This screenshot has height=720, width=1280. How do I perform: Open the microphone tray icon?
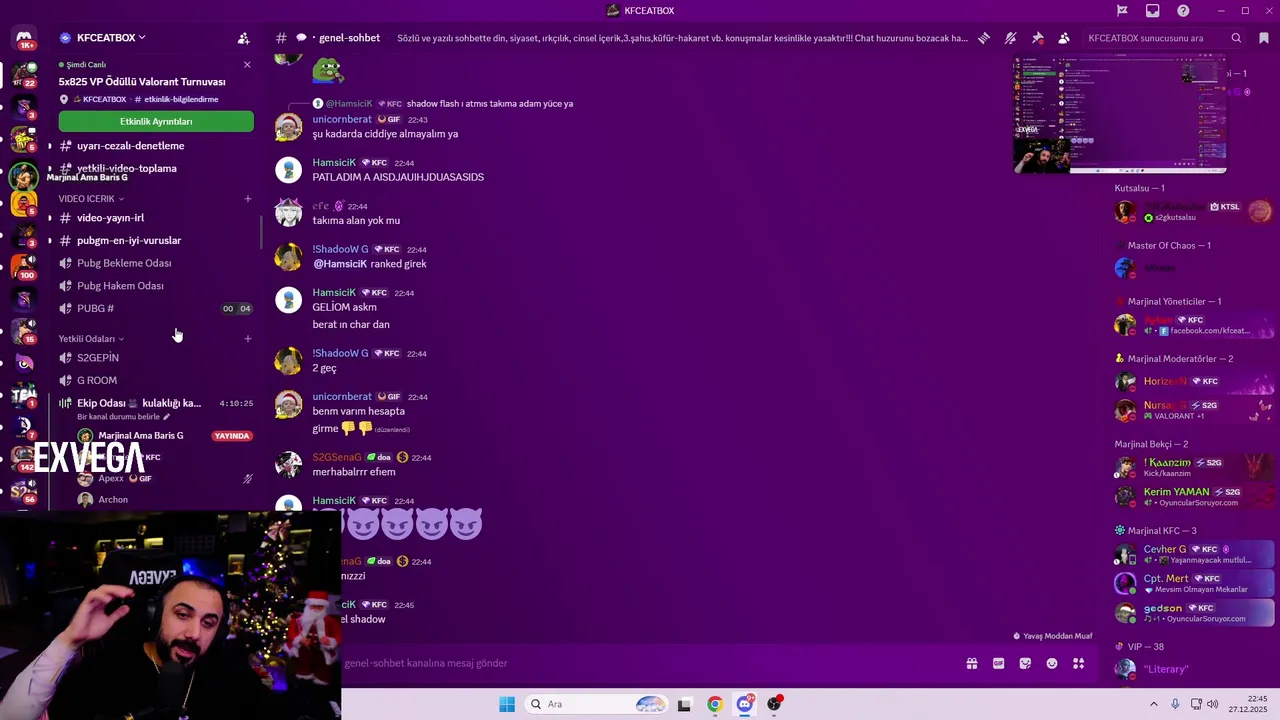point(1175,704)
